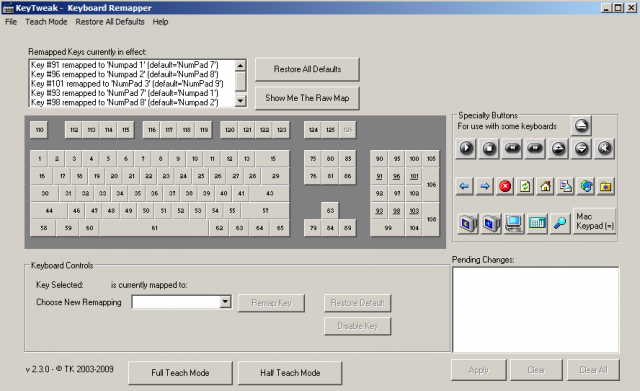Image resolution: width=640 pixels, height=391 pixels.
Task: Select numpad key 99
Action: [388, 228]
